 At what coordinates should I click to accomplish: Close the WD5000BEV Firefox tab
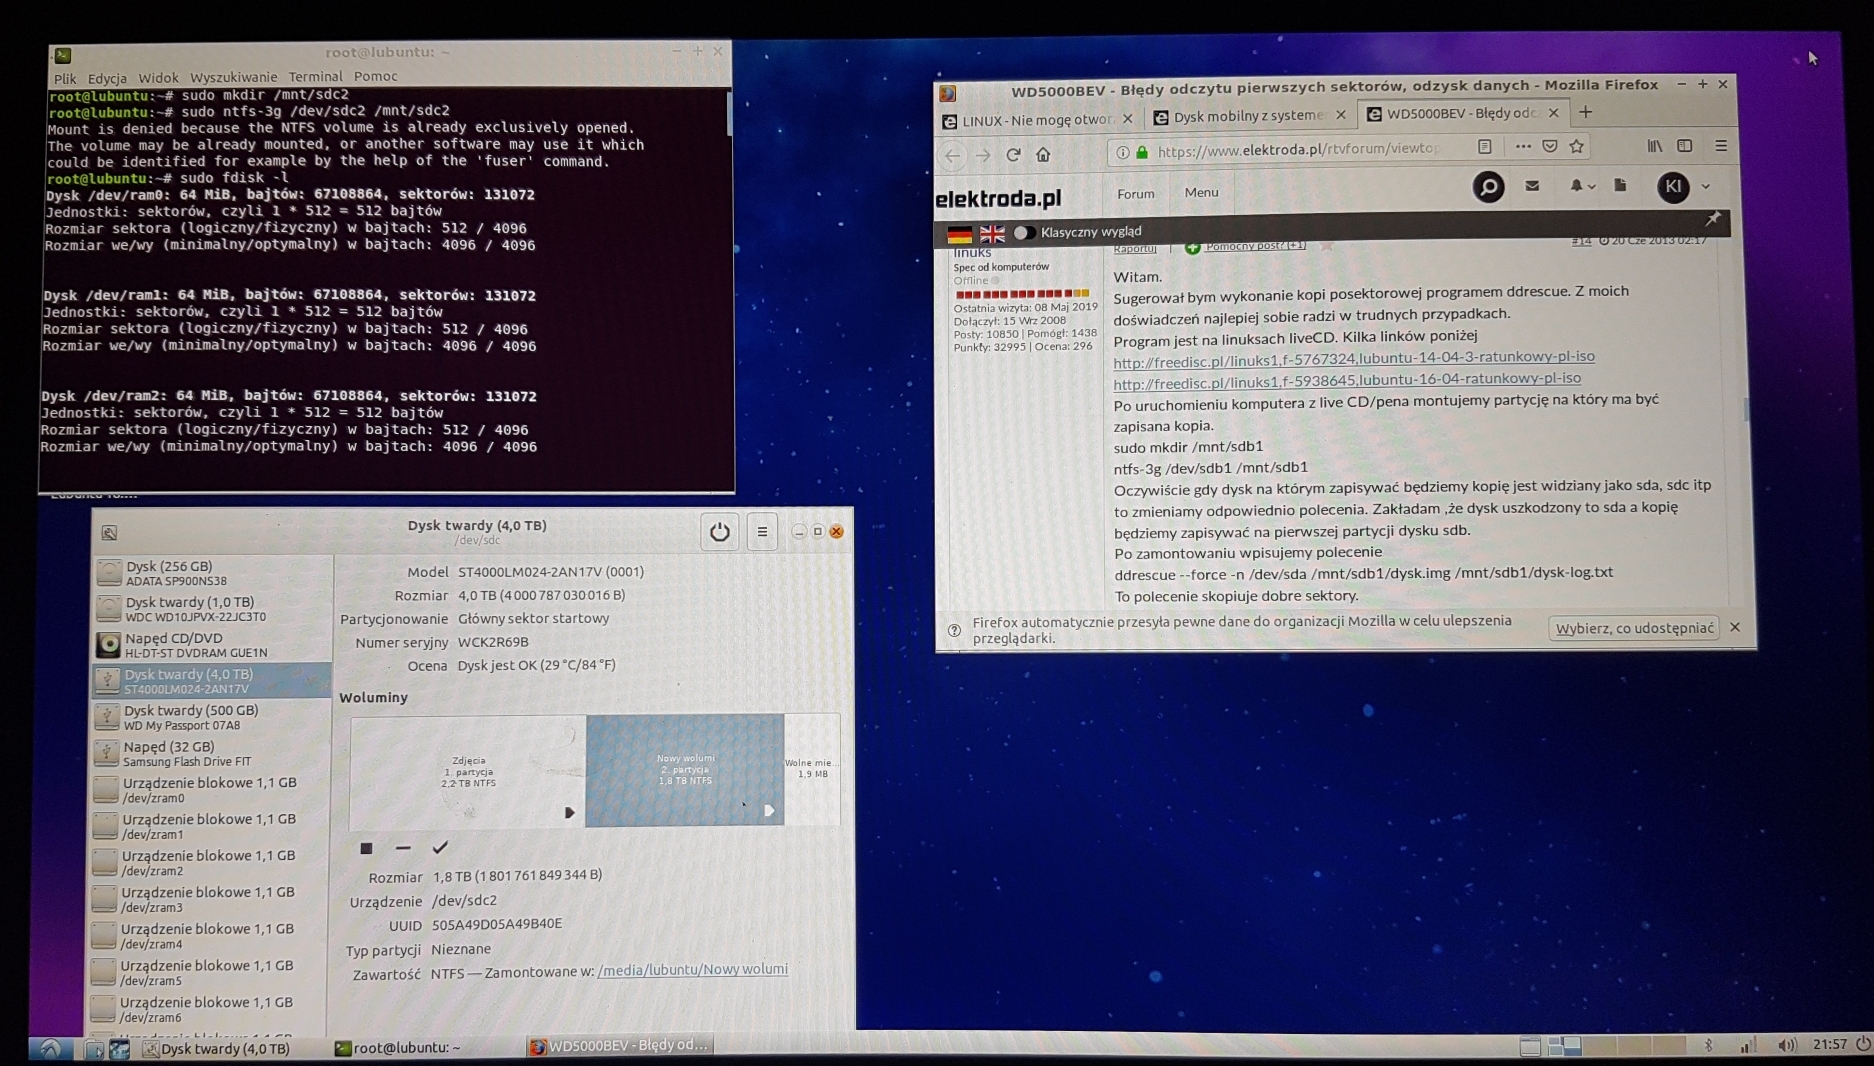[x=1553, y=113]
